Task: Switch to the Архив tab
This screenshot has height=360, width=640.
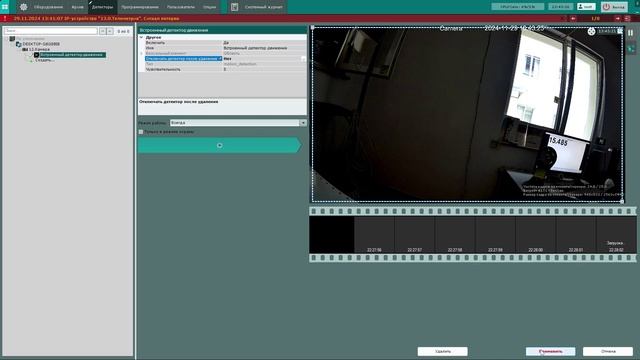Action: tap(77, 7)
